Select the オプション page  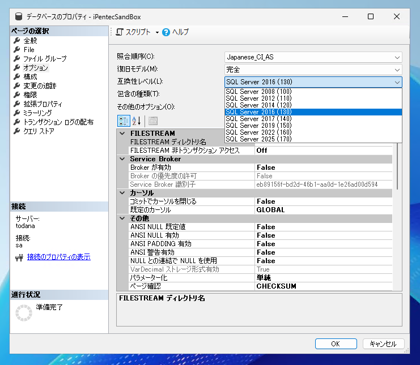pos(36,68)
